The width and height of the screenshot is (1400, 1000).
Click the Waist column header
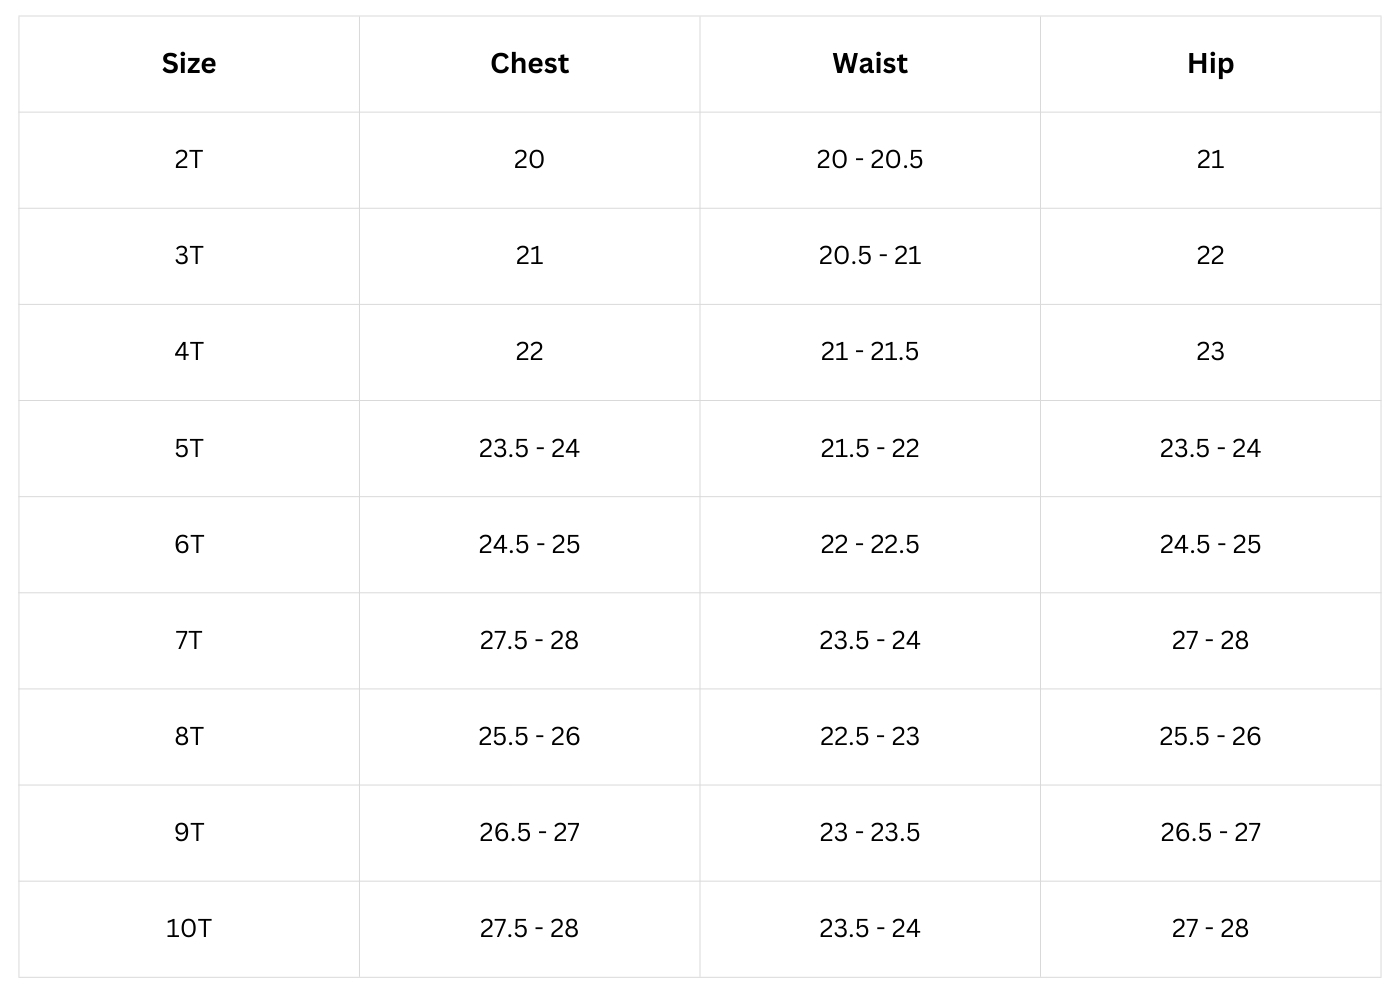click(869, 64)
